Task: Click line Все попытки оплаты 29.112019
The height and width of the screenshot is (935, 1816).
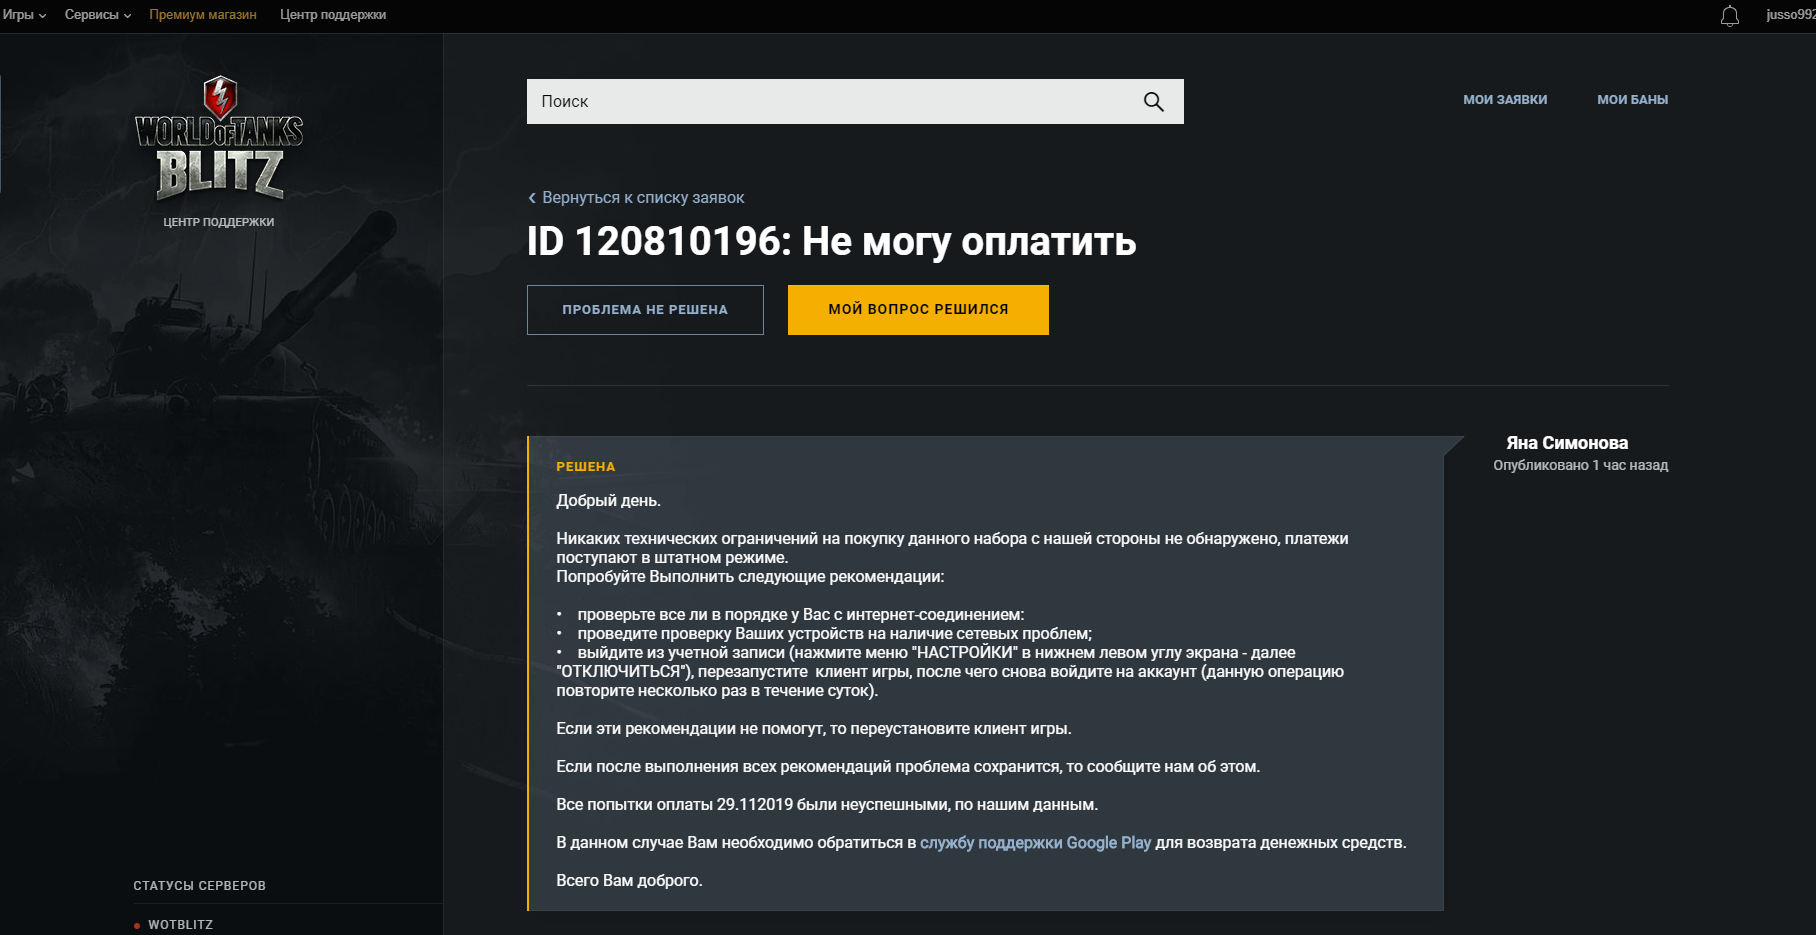Action: click(826, 805)
